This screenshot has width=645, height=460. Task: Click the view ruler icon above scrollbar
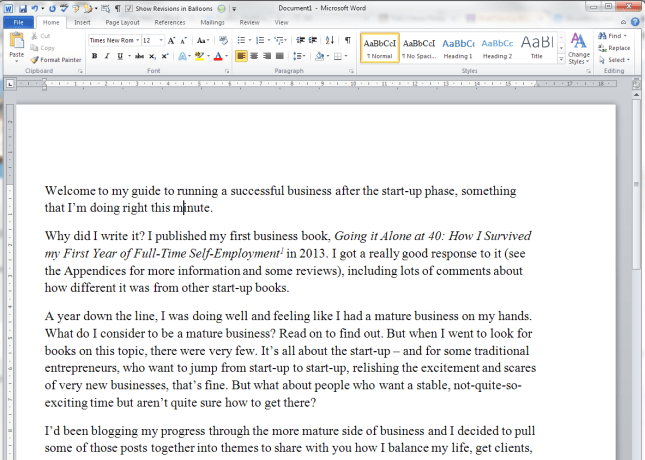tap(636, 84)
